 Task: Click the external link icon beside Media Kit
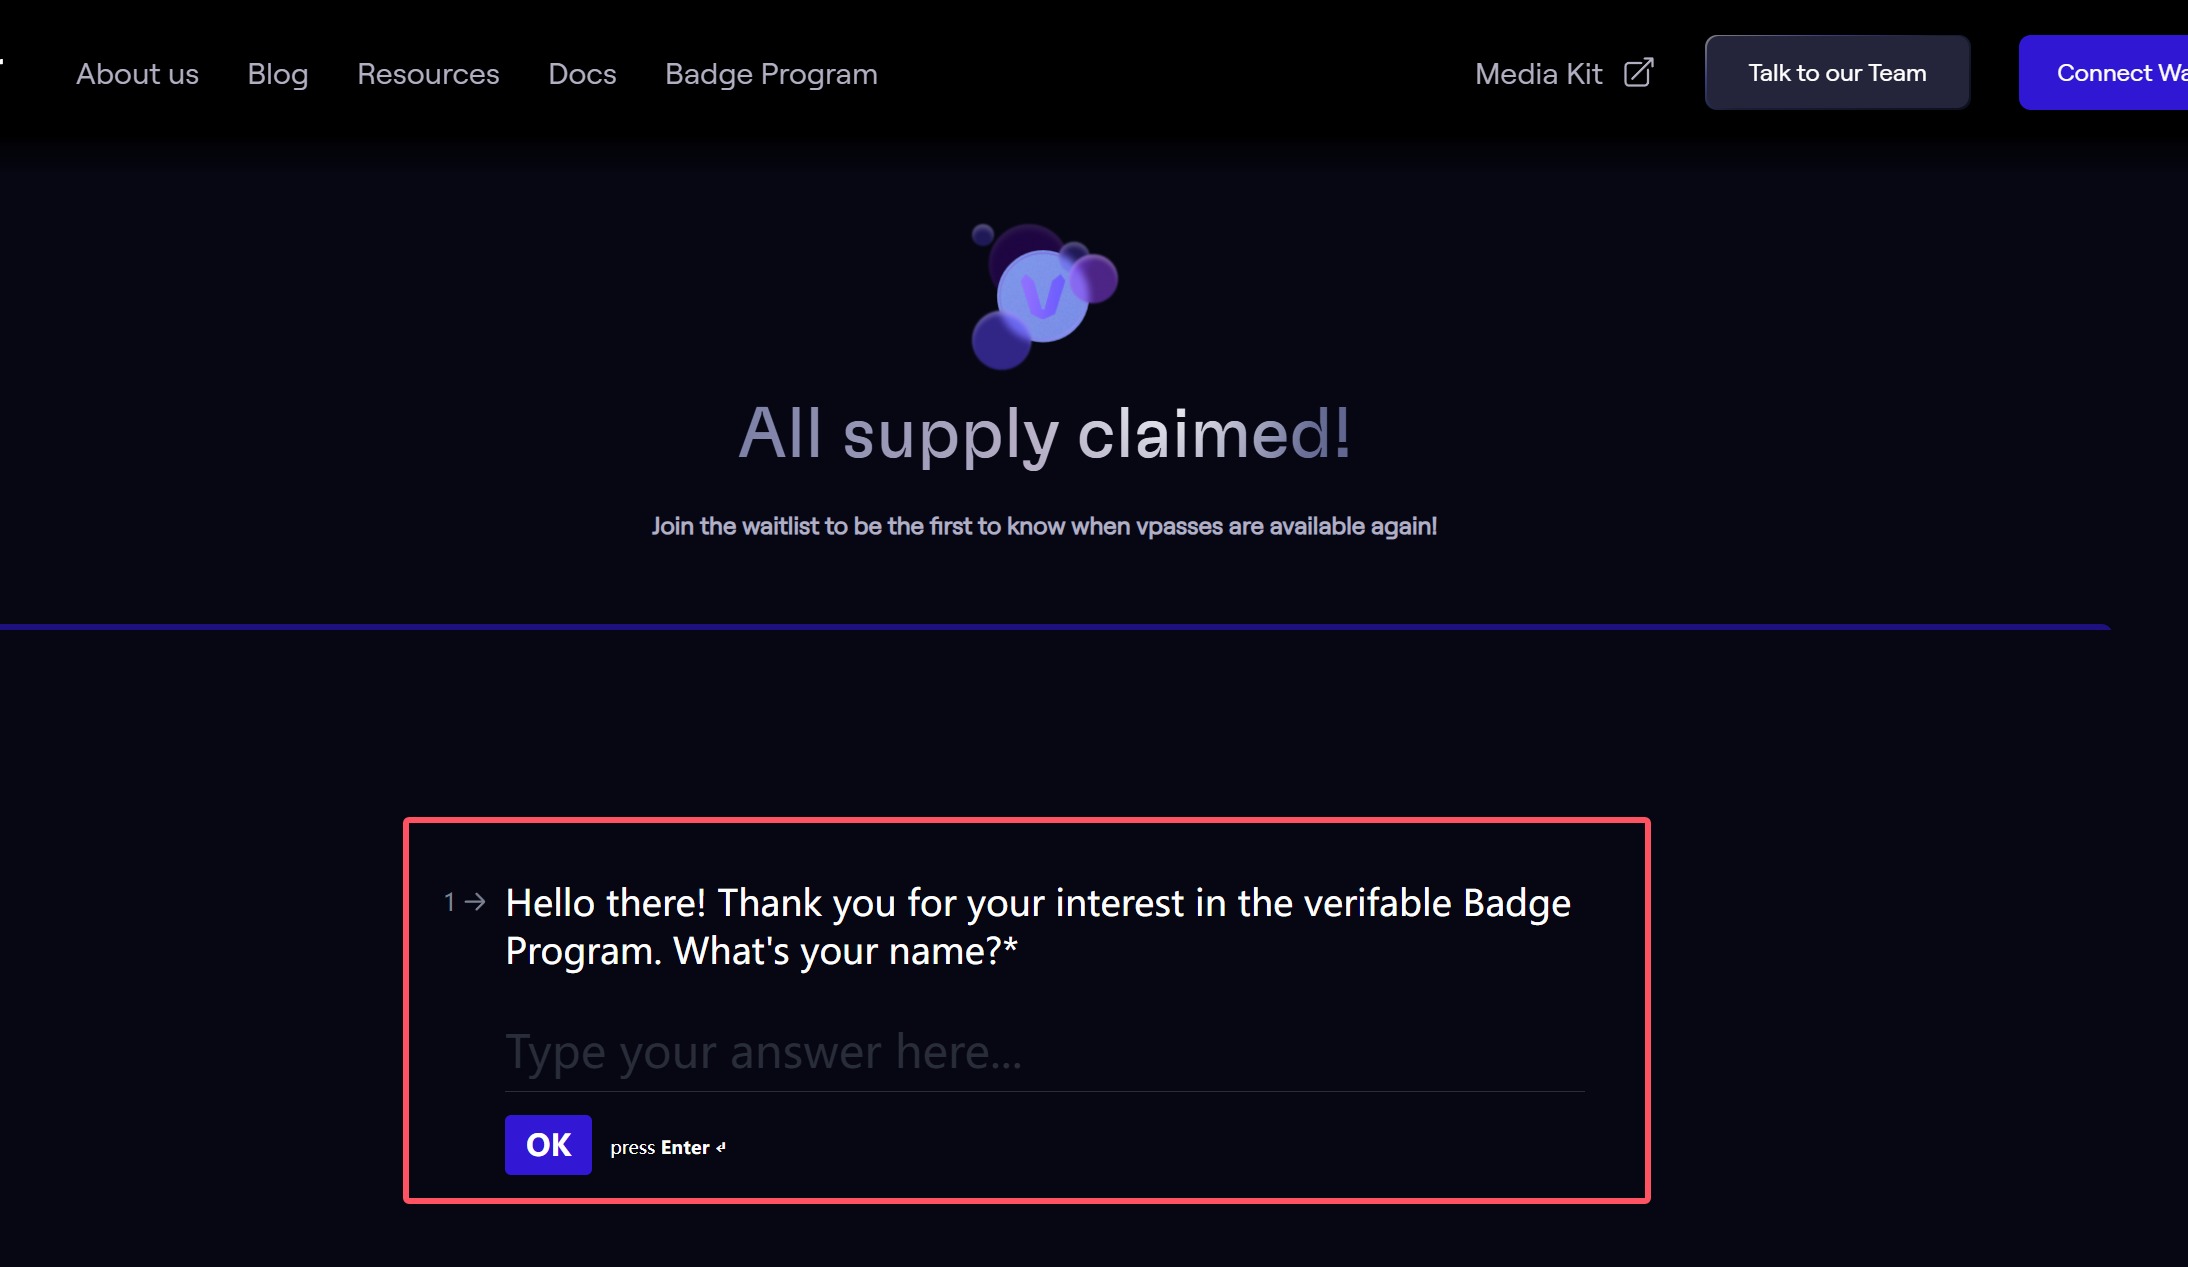pyautogui.click(x=1638, y=72)
